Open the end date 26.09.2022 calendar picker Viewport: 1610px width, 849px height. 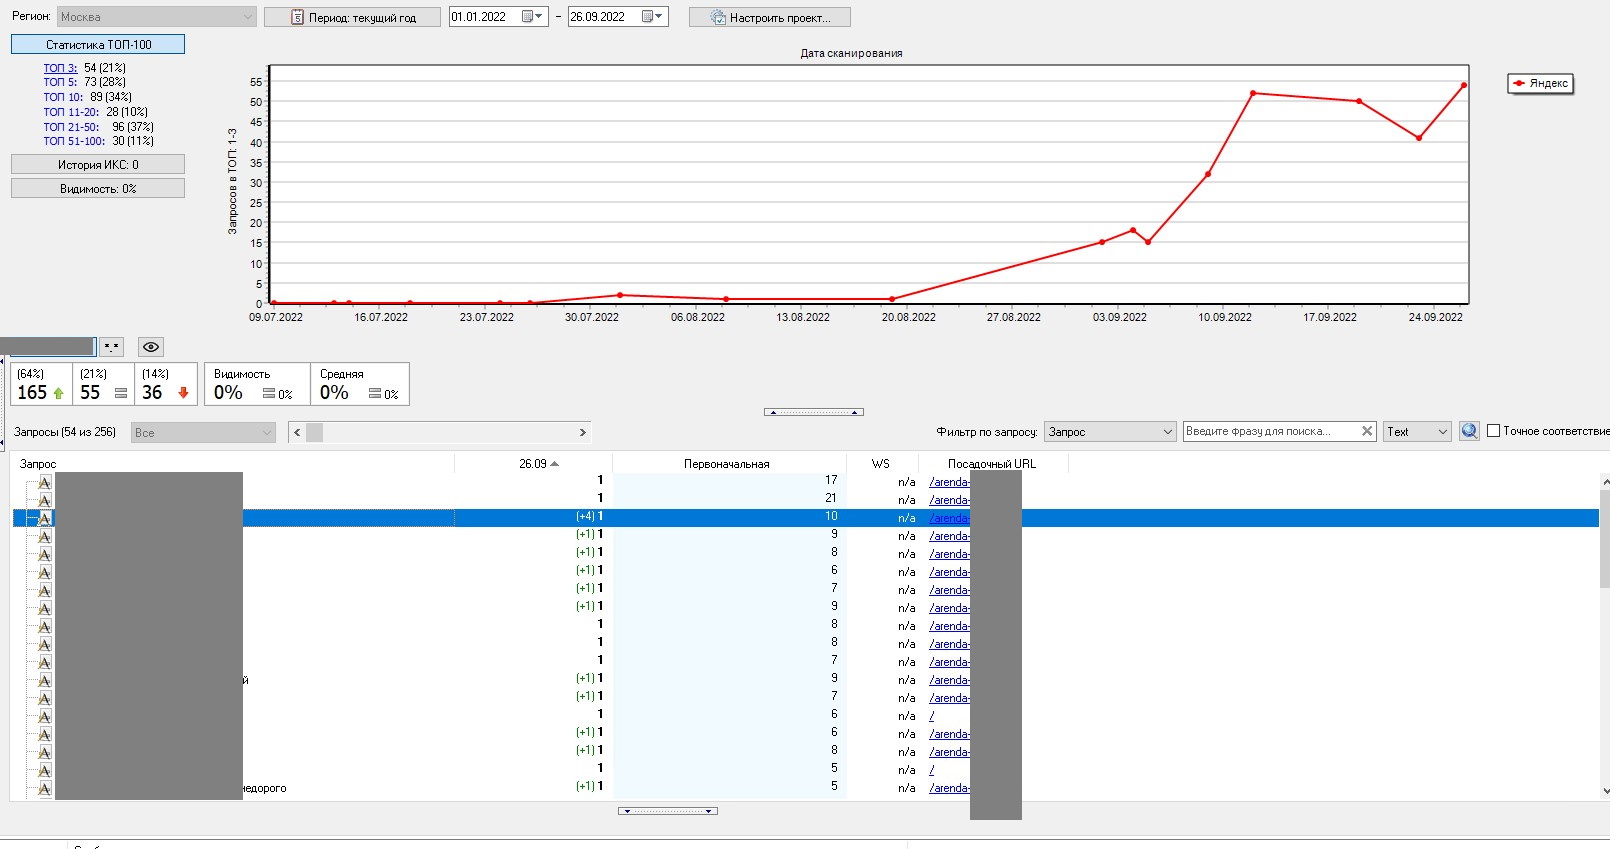[x=652, y=17]
